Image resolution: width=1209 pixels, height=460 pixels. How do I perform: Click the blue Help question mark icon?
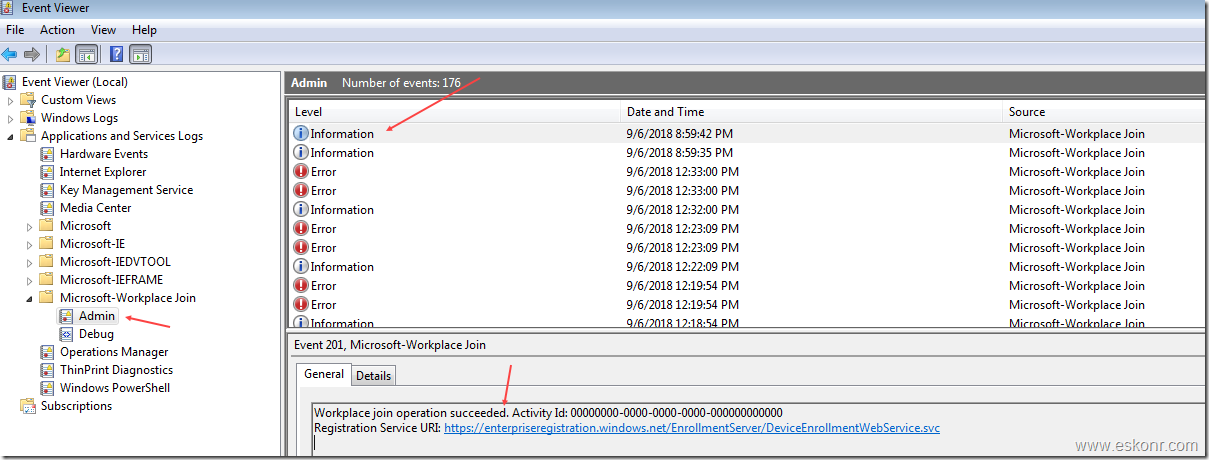[x=116, y=54]
